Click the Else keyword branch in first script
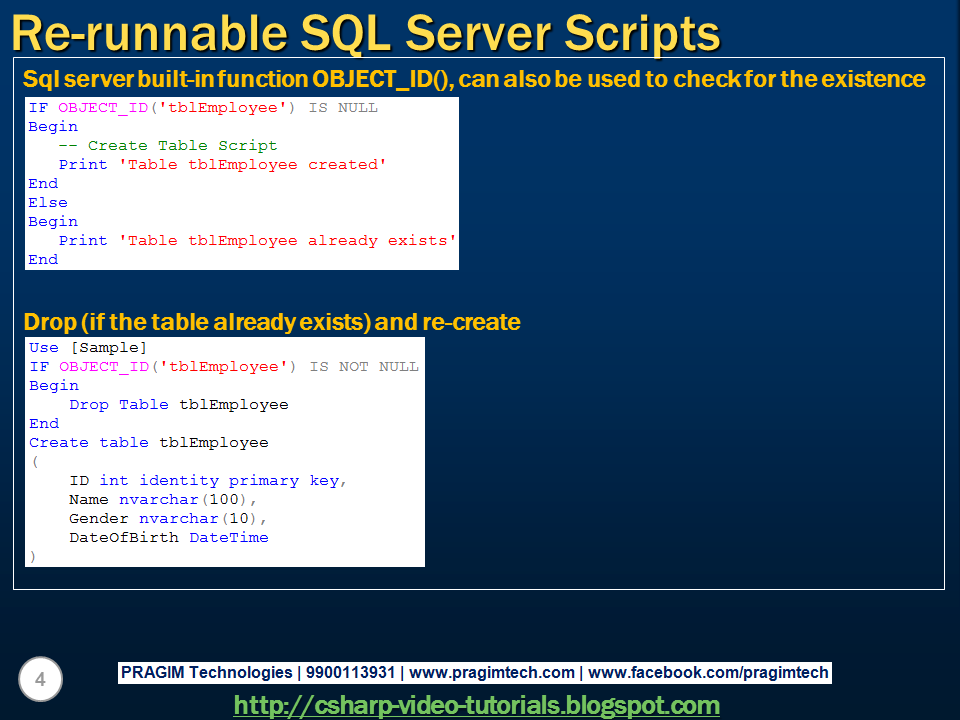The width and height of the screenshot is (960, 720). click(46, 202)
